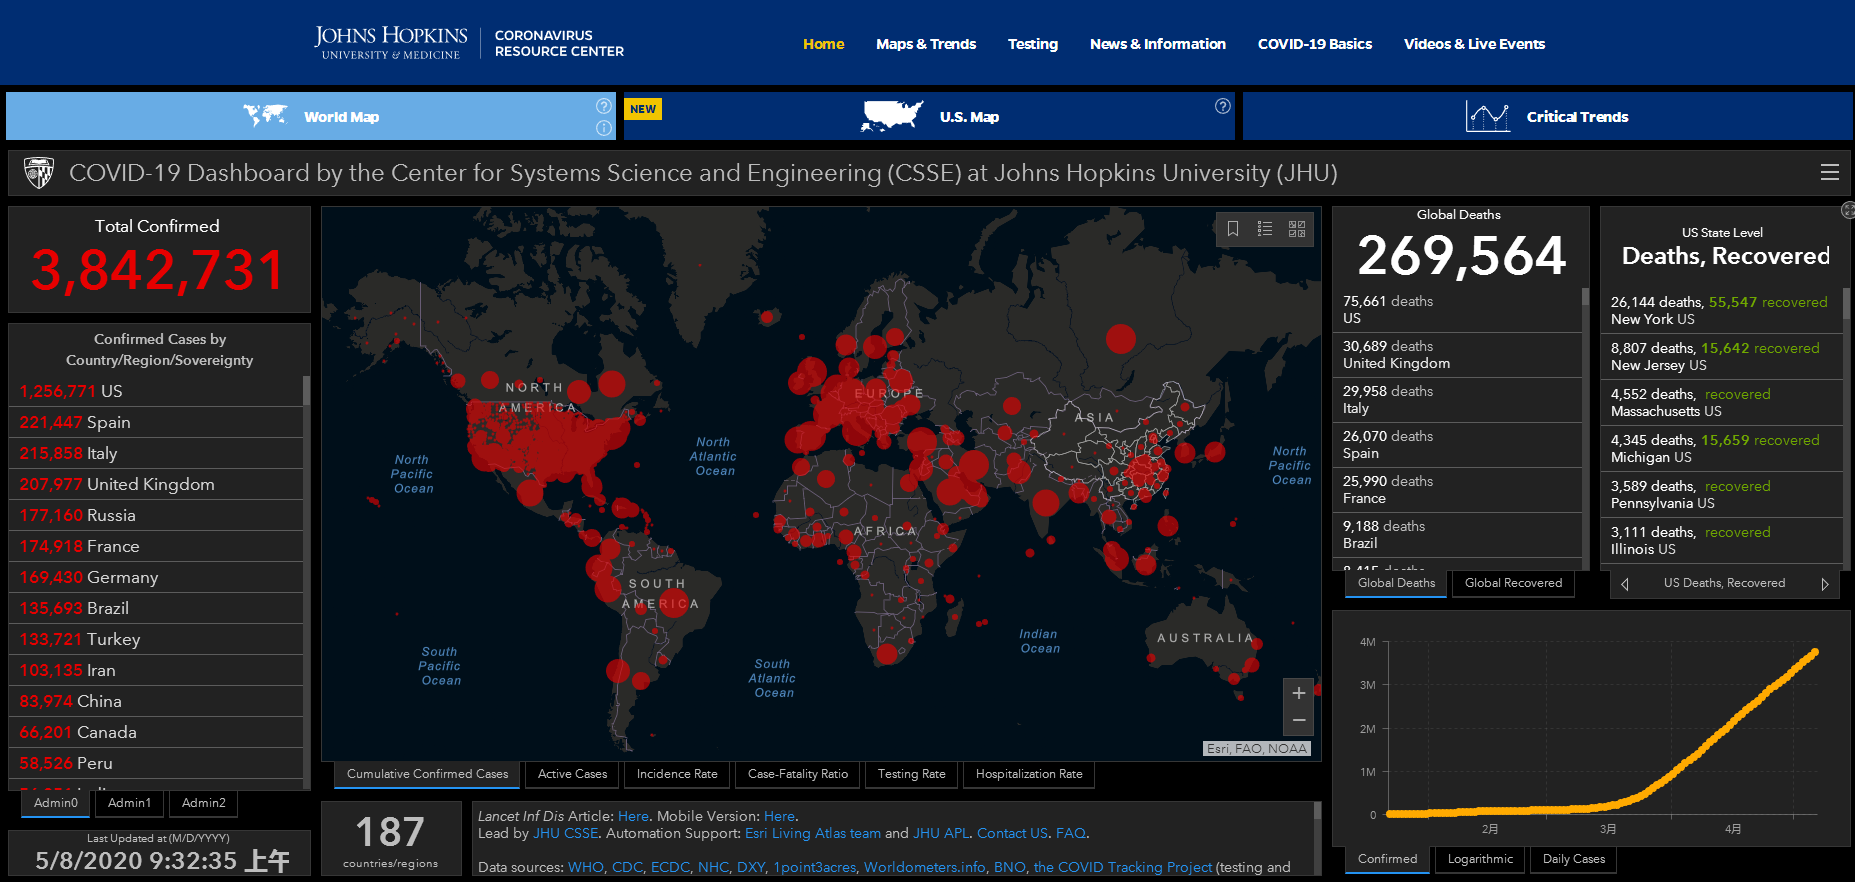Open the dashboard hamburger menu
The height and width of the screenshot is (882, 1855).
click(1829, 173)
